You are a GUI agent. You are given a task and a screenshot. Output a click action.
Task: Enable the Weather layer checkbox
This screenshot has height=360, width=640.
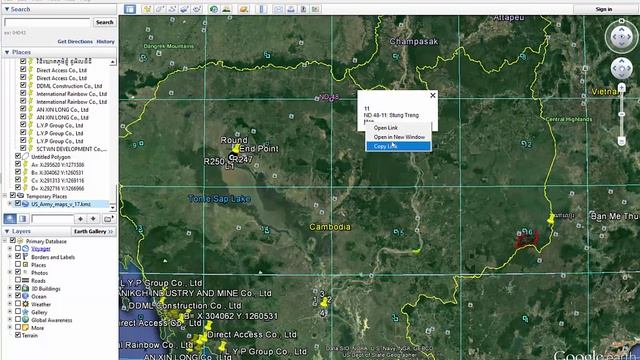click(x=18, y=304)
